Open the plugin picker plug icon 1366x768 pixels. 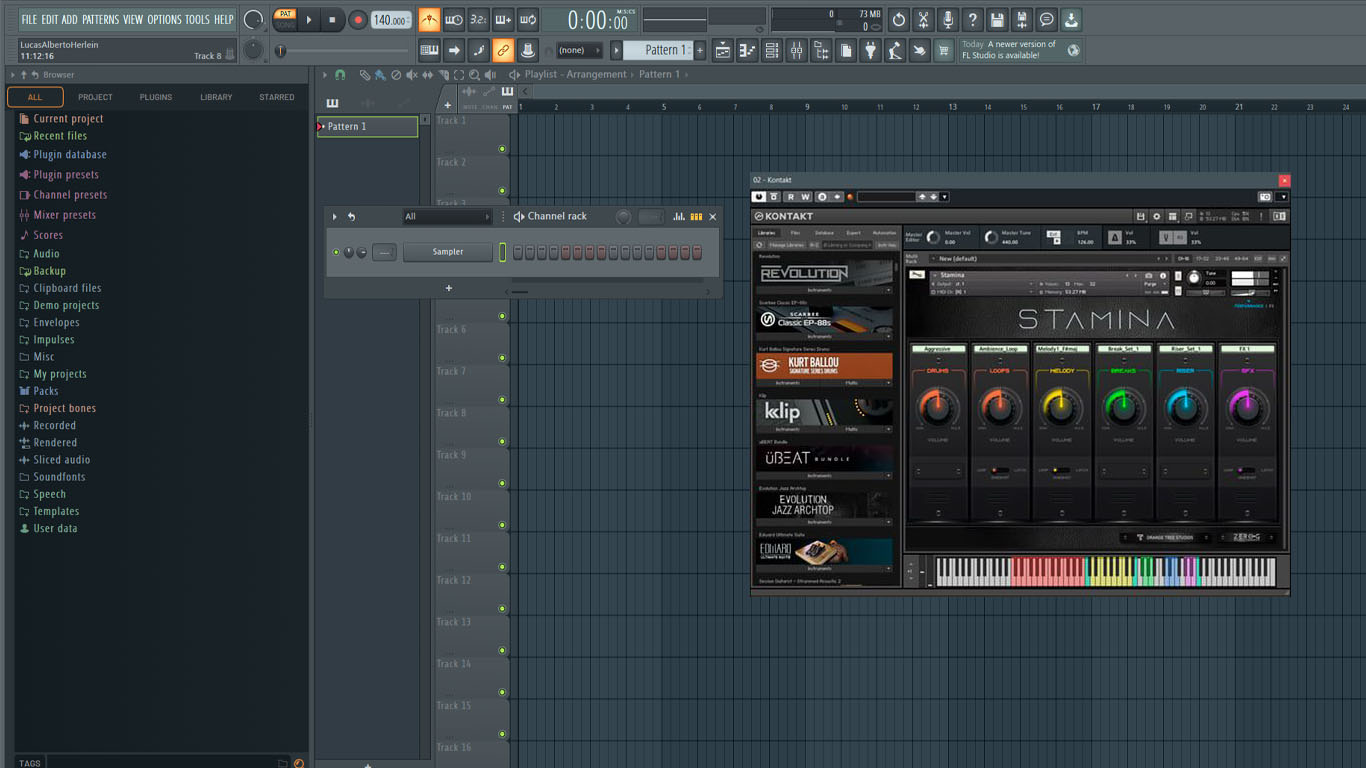click(870, 50)
